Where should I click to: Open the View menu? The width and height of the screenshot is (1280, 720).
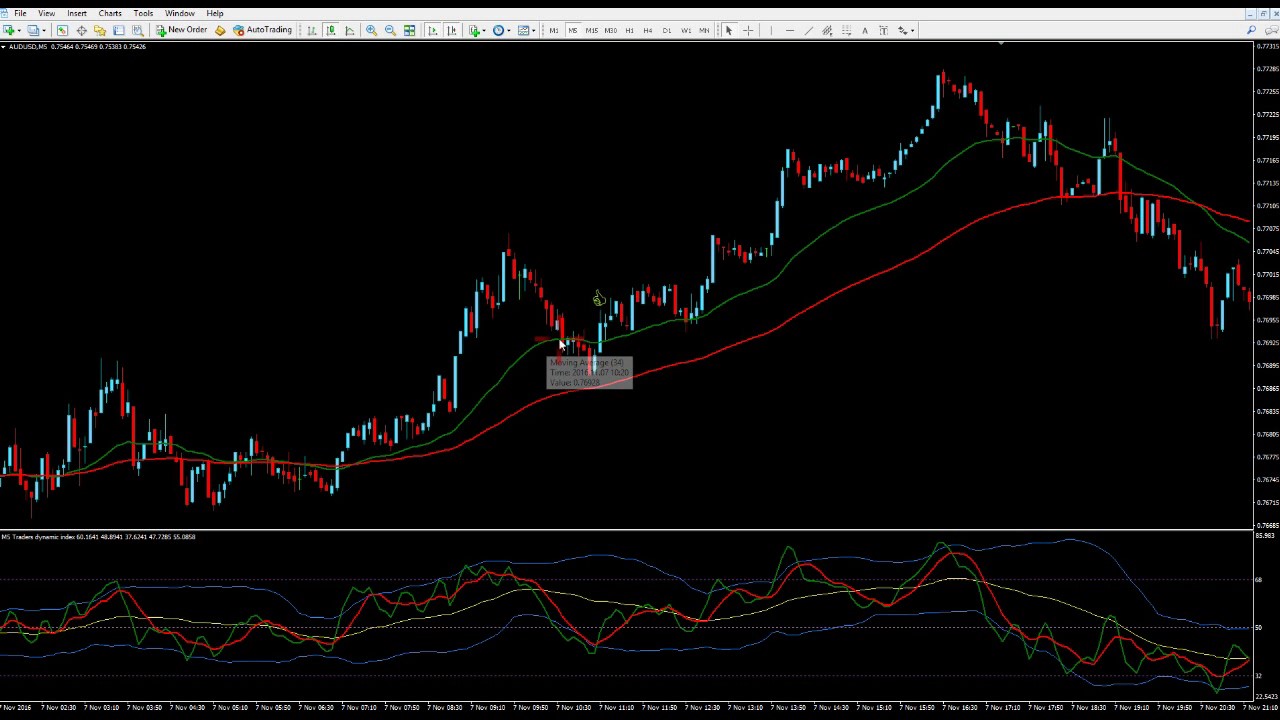pos(46,13)
